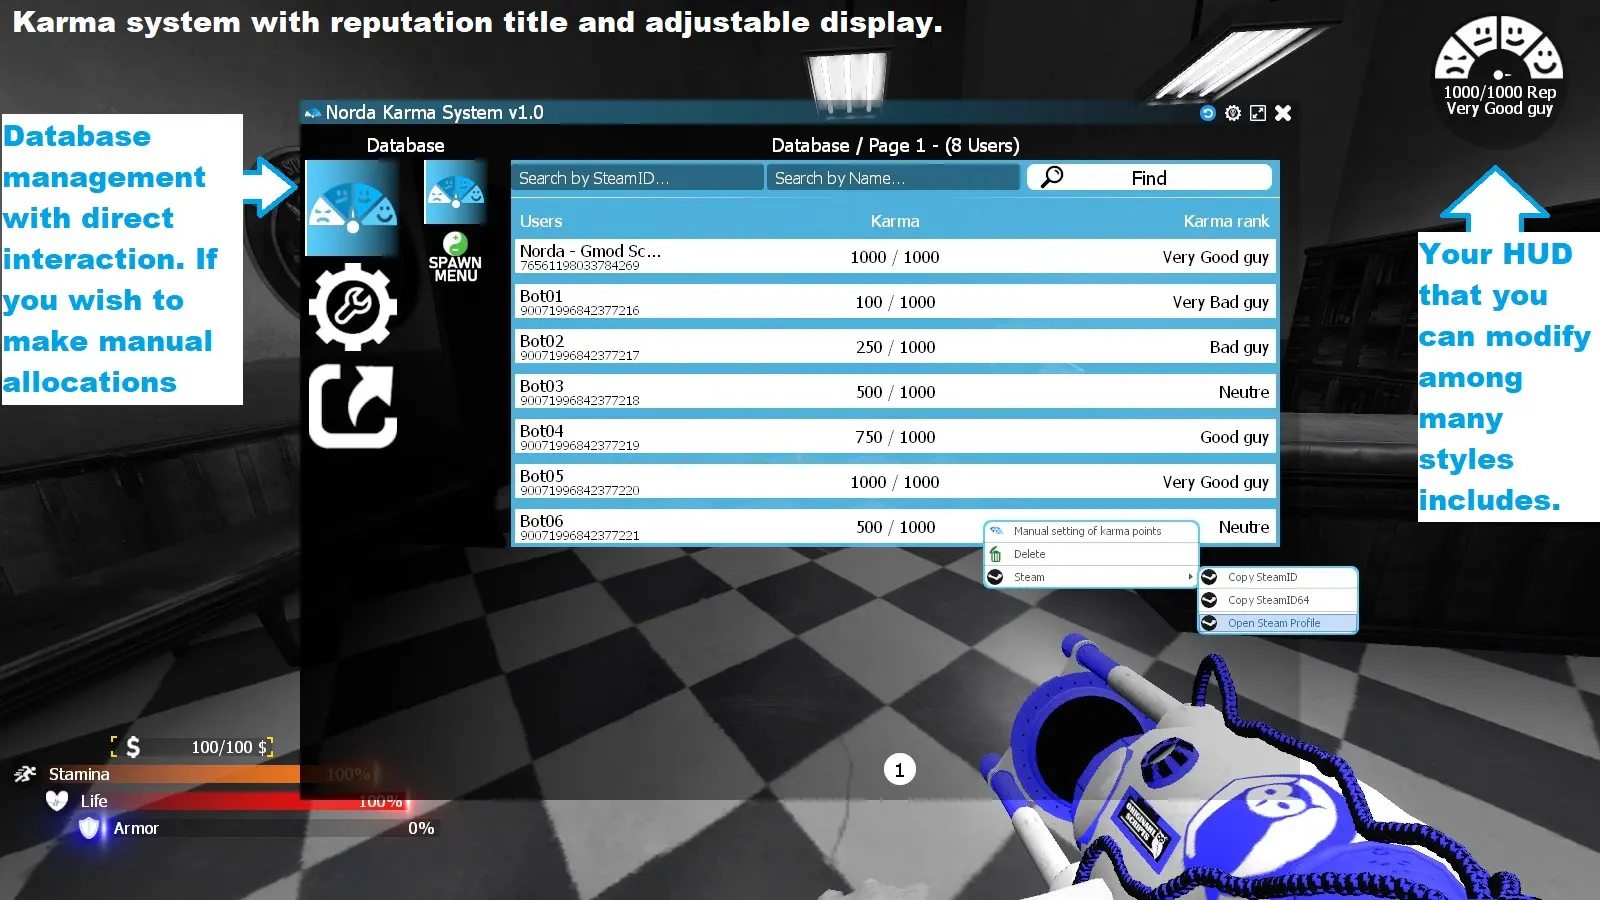Viewport: 1600px width, 900px height.
Task: Maximize the Norda Karma System window
Action: [1258, 113]
